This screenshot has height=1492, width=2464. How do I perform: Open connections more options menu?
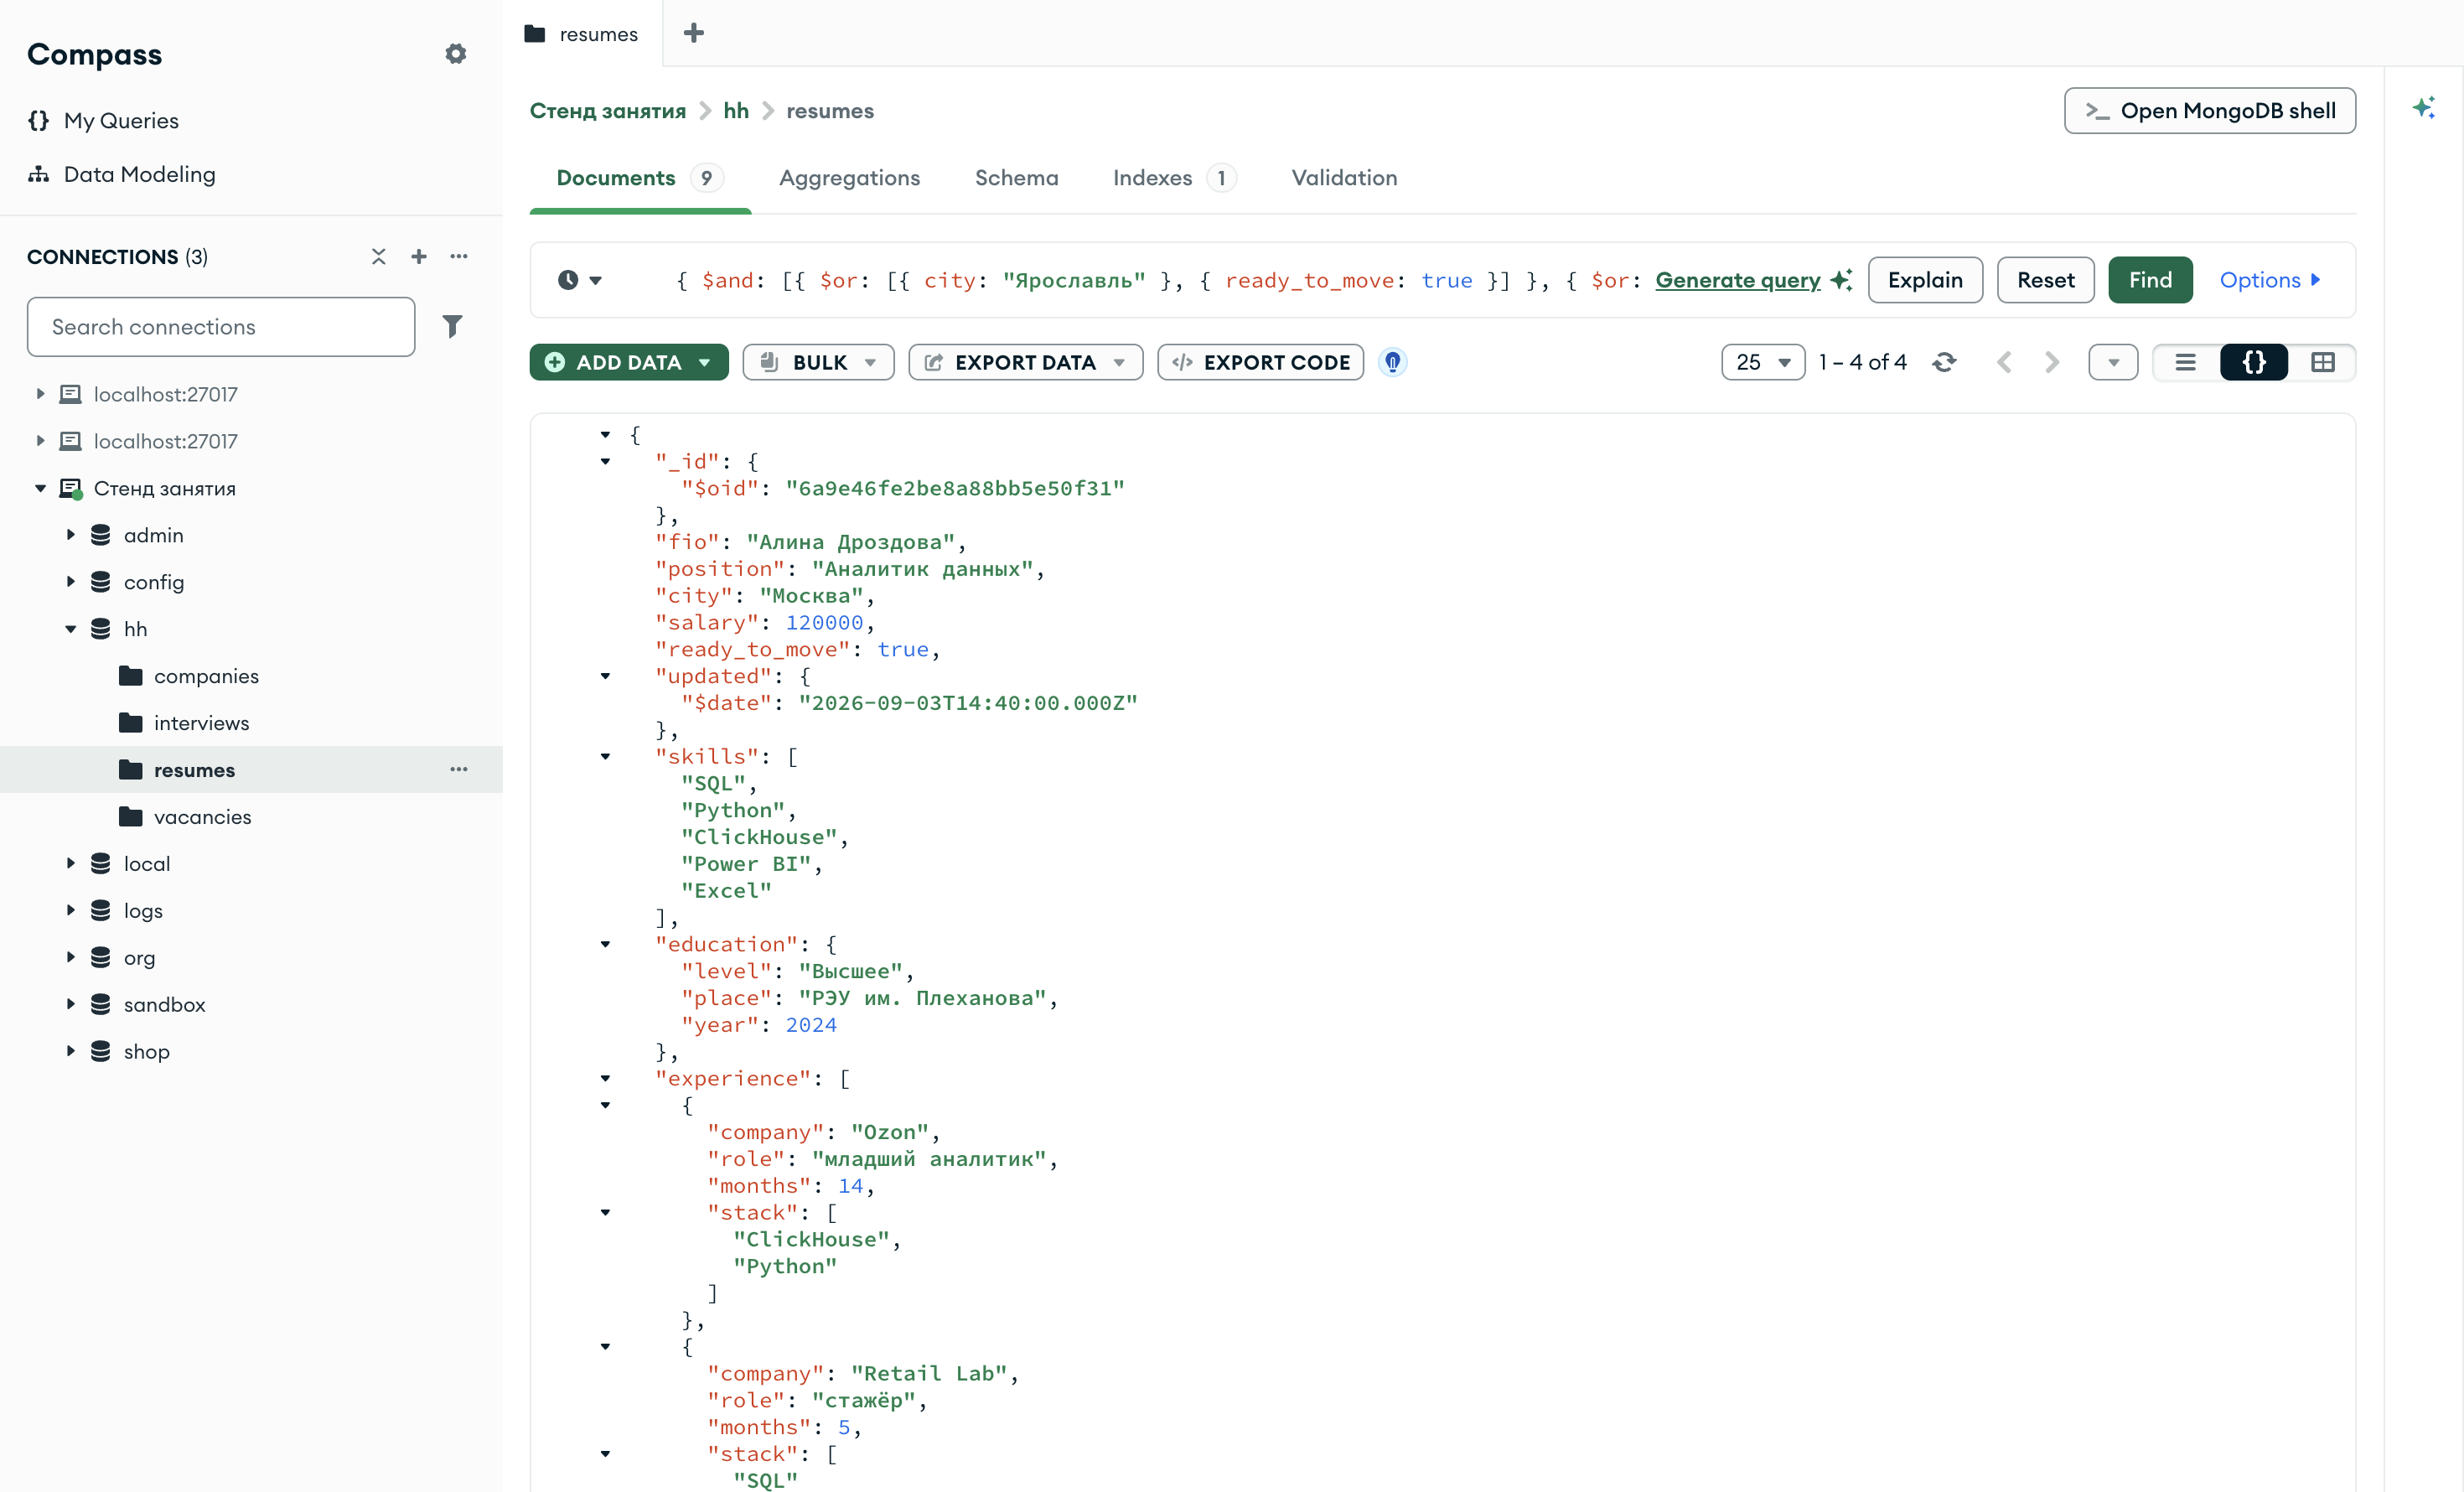pos(459,257)
